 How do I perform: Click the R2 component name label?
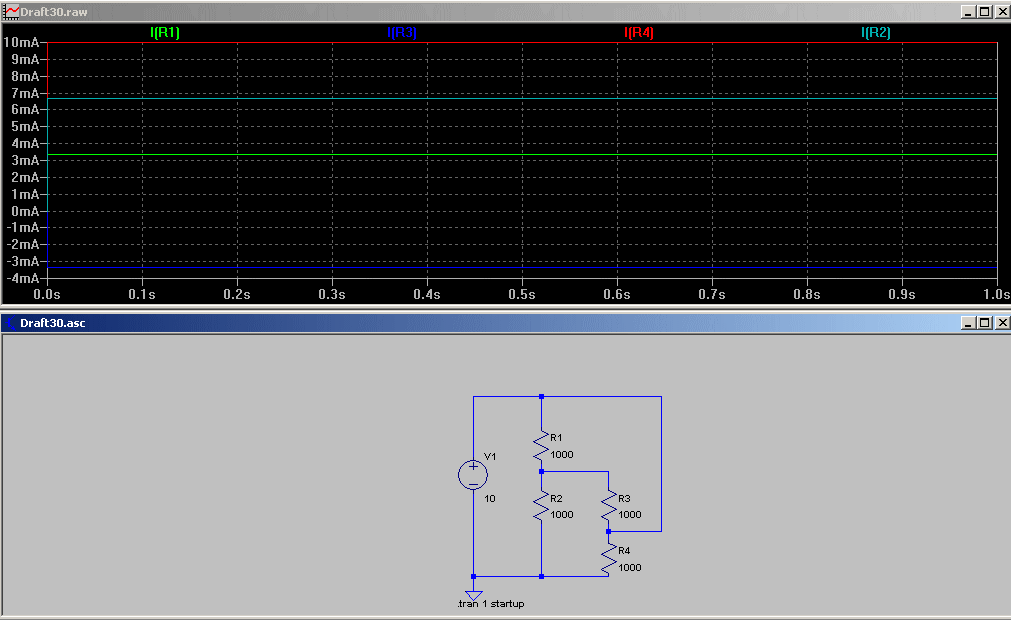point(556,498)
